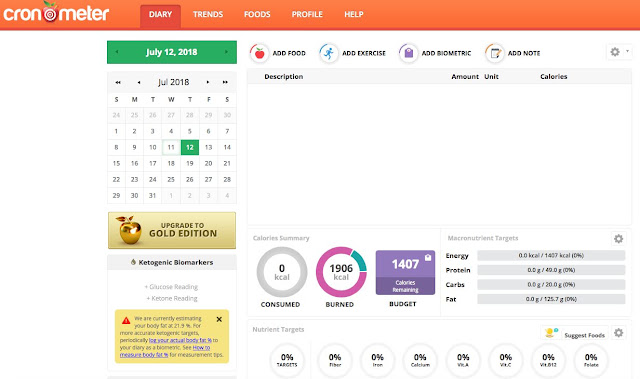This screenshot has width=640, height=379.
Task: Click the Jul 2018 month label
Action: point(174,82)
